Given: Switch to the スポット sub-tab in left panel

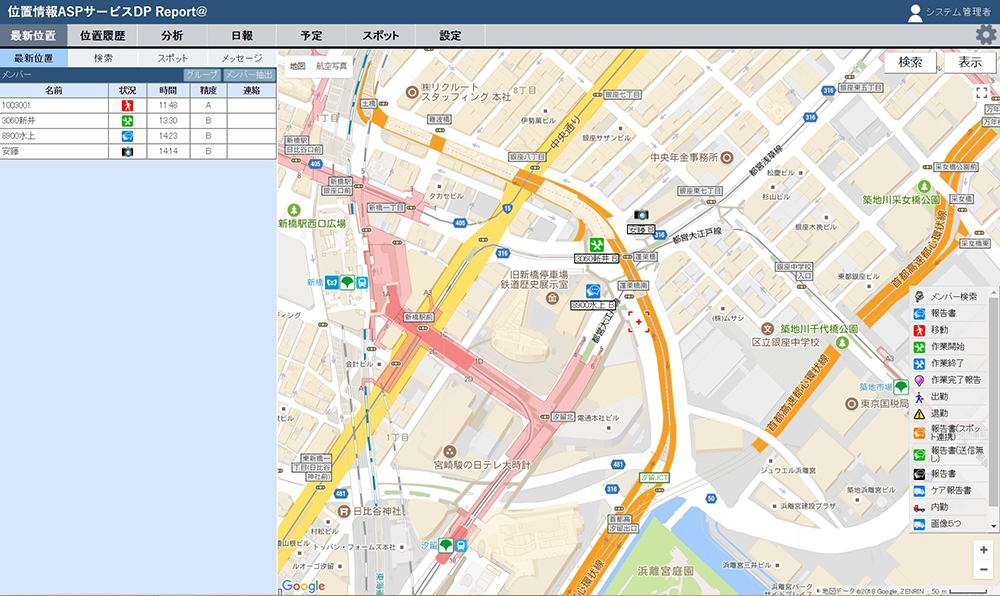Looking at the screenshot, I should (x=172, y=58).
